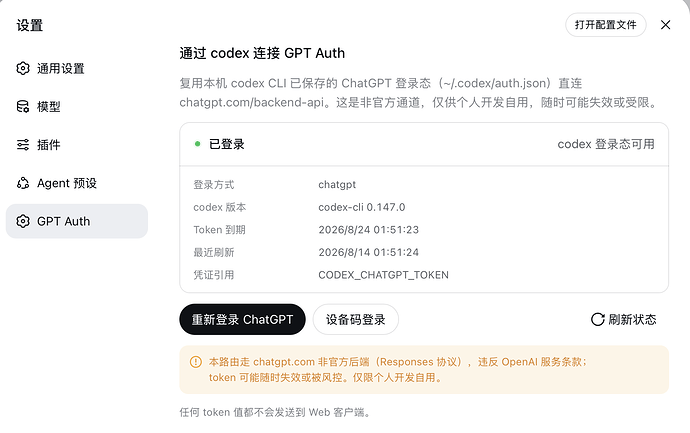Select the 插件 sidebar item
690x433 pixels.
77,145
